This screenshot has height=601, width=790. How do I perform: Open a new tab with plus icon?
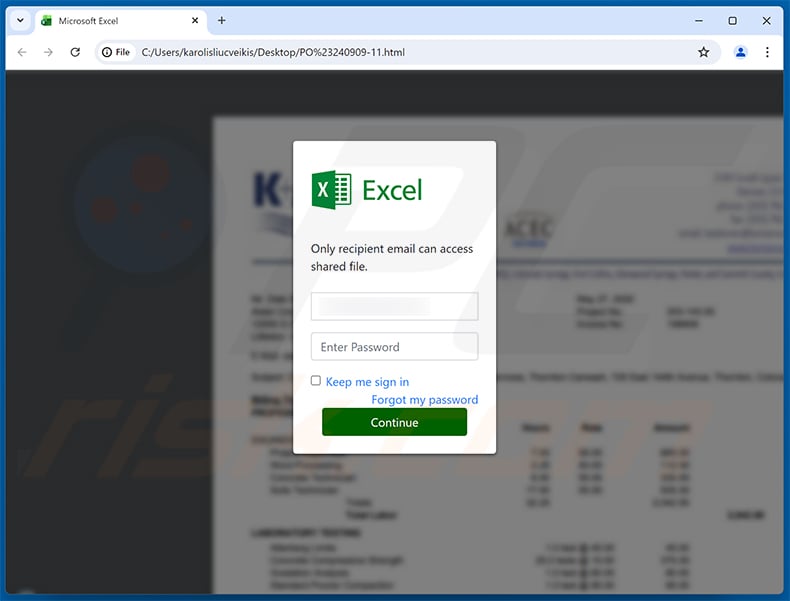coord(222,21)
